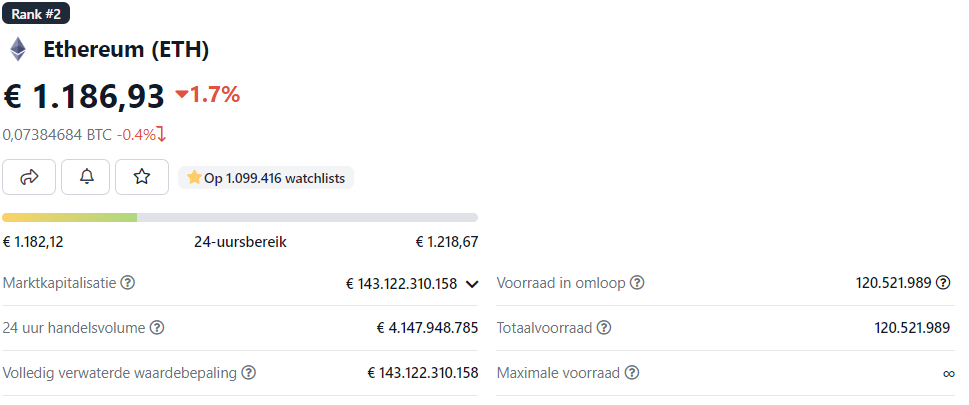Click info icon next to 120.521.989 circulating value
969x405 pixels.
pos(942,283)
